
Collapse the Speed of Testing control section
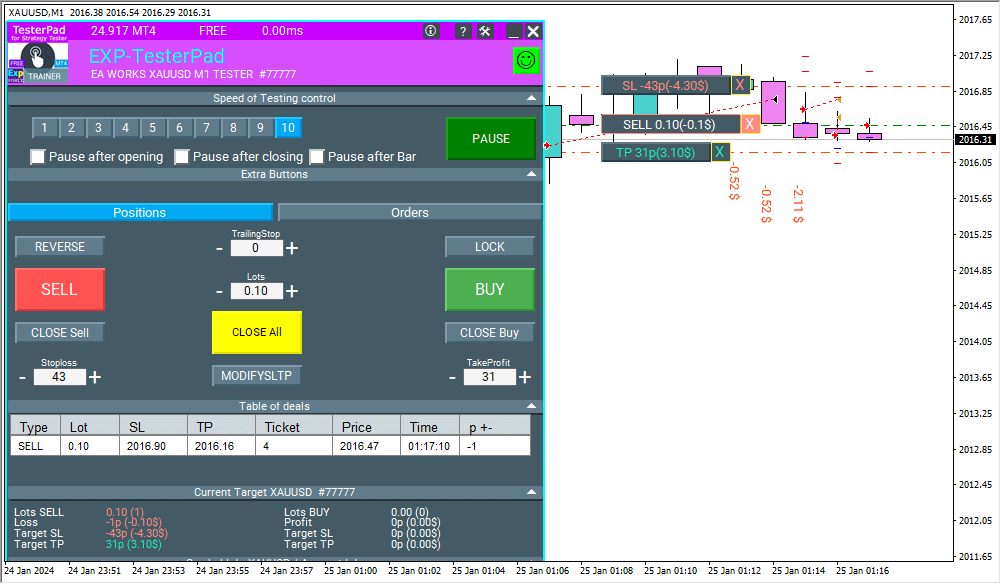coord(531,98)
